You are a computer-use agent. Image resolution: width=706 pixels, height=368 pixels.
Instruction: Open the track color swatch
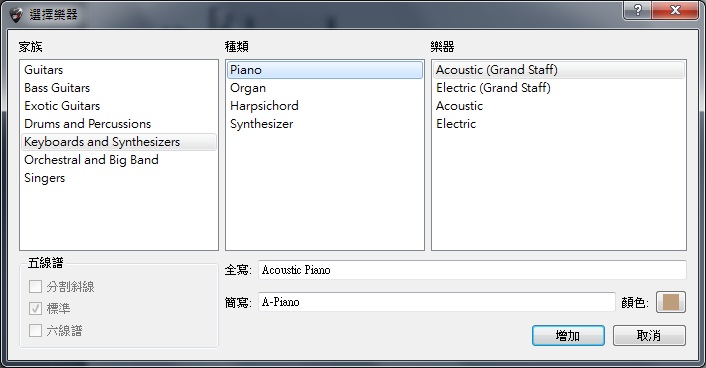tap(671, 302)
